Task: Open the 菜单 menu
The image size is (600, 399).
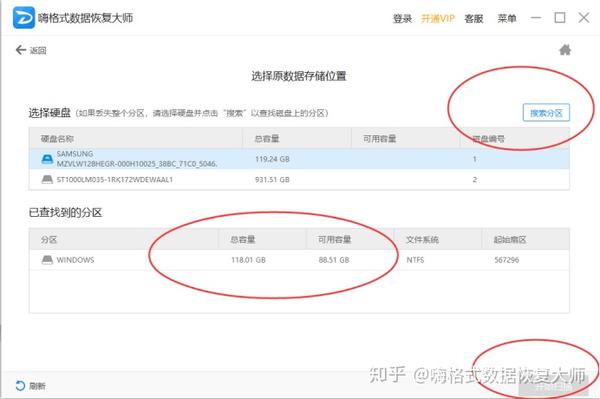Action: [507, 18]
